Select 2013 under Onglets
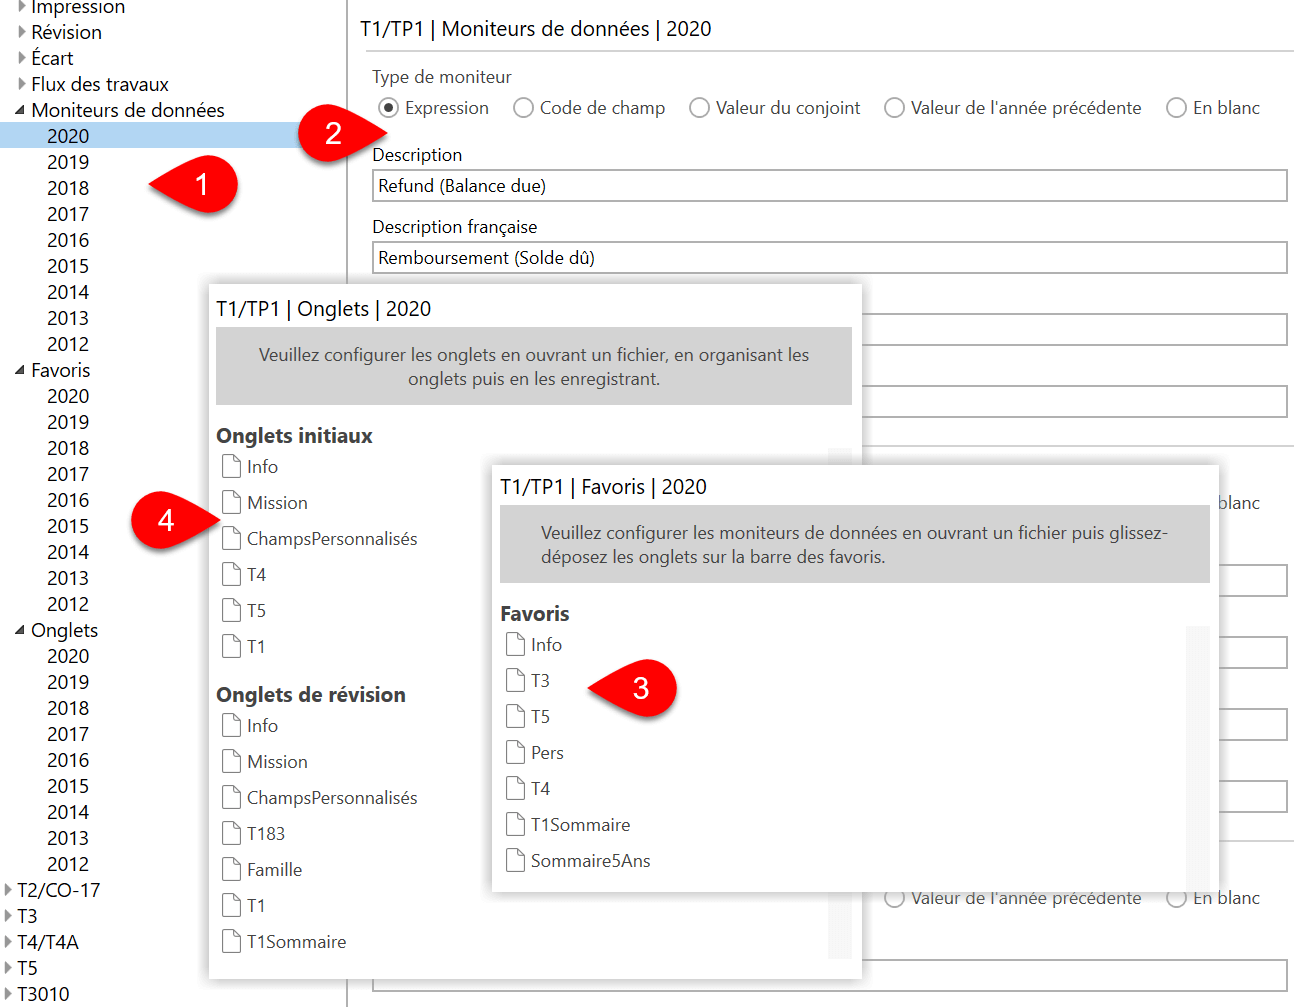This screenshot has width=1300, height=1007. click(68, 838)
